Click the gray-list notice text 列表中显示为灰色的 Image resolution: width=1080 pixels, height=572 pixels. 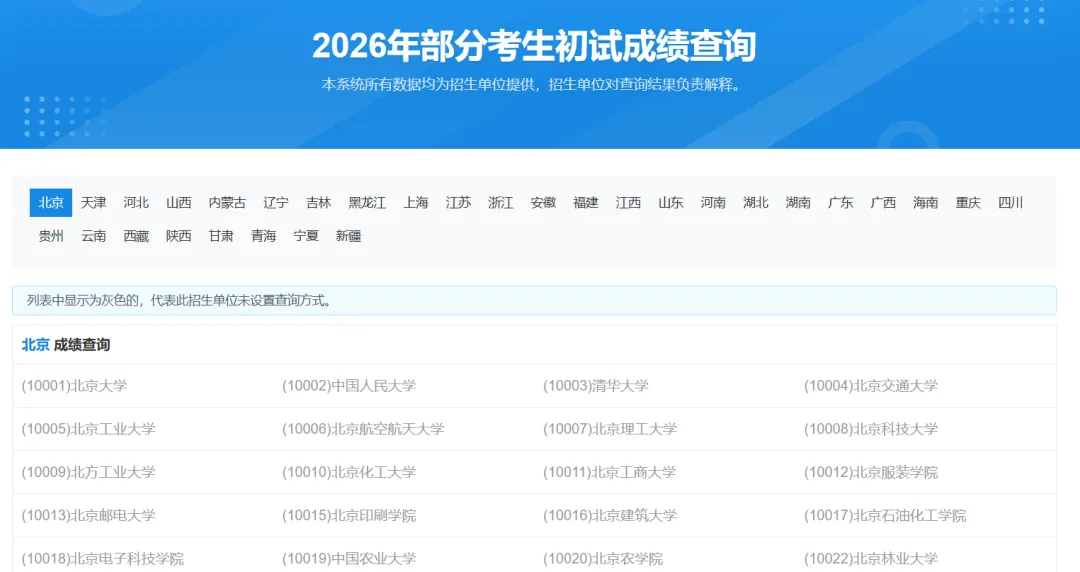point(83,300)
